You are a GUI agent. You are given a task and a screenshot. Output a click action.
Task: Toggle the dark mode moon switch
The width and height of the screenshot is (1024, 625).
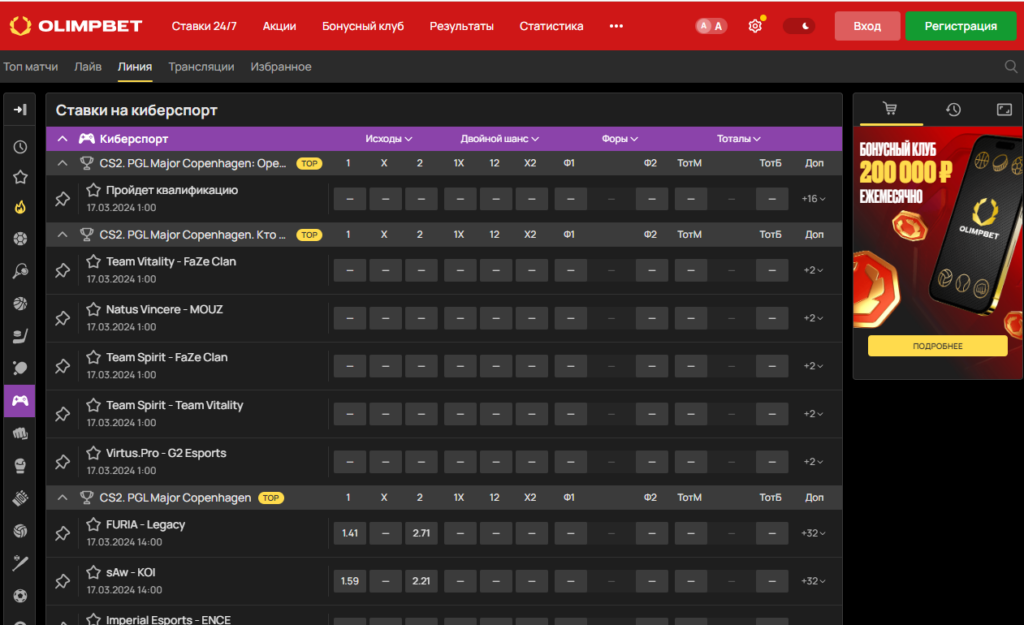(x=799, y=26)
